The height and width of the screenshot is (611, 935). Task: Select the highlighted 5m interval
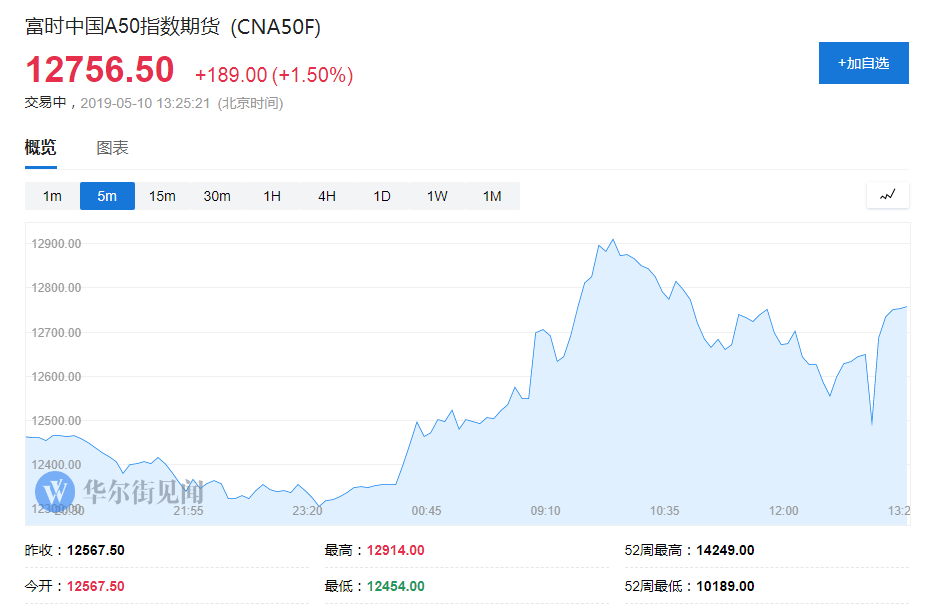coord(107,196)
